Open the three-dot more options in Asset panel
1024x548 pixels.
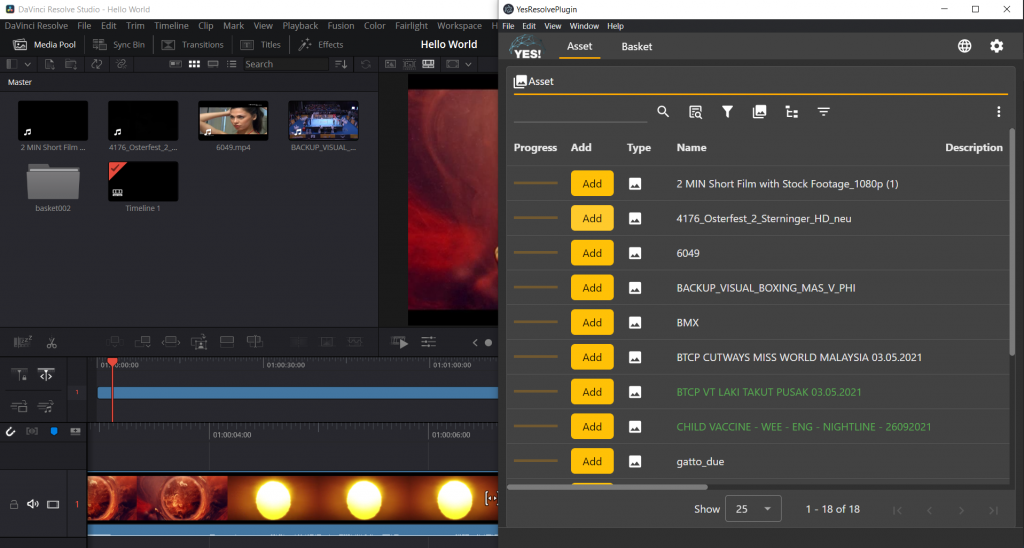click(x=999, y=112)
